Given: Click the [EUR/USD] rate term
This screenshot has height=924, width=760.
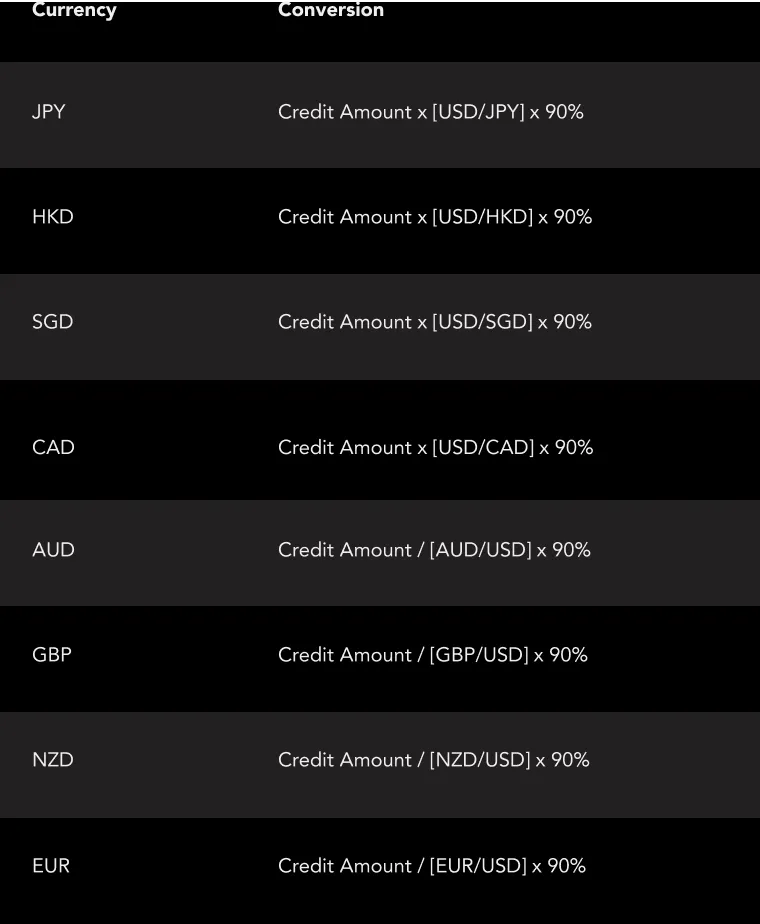Looking at the screenshot, I should click(478, 866).
